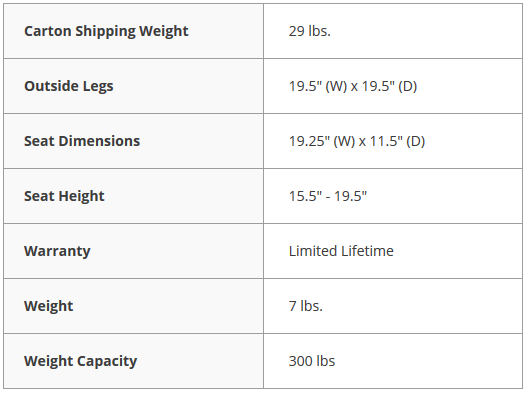Screen dimensions: 527x393
Task: Select the 15.5" - 19.5" value
Action: 328,196
